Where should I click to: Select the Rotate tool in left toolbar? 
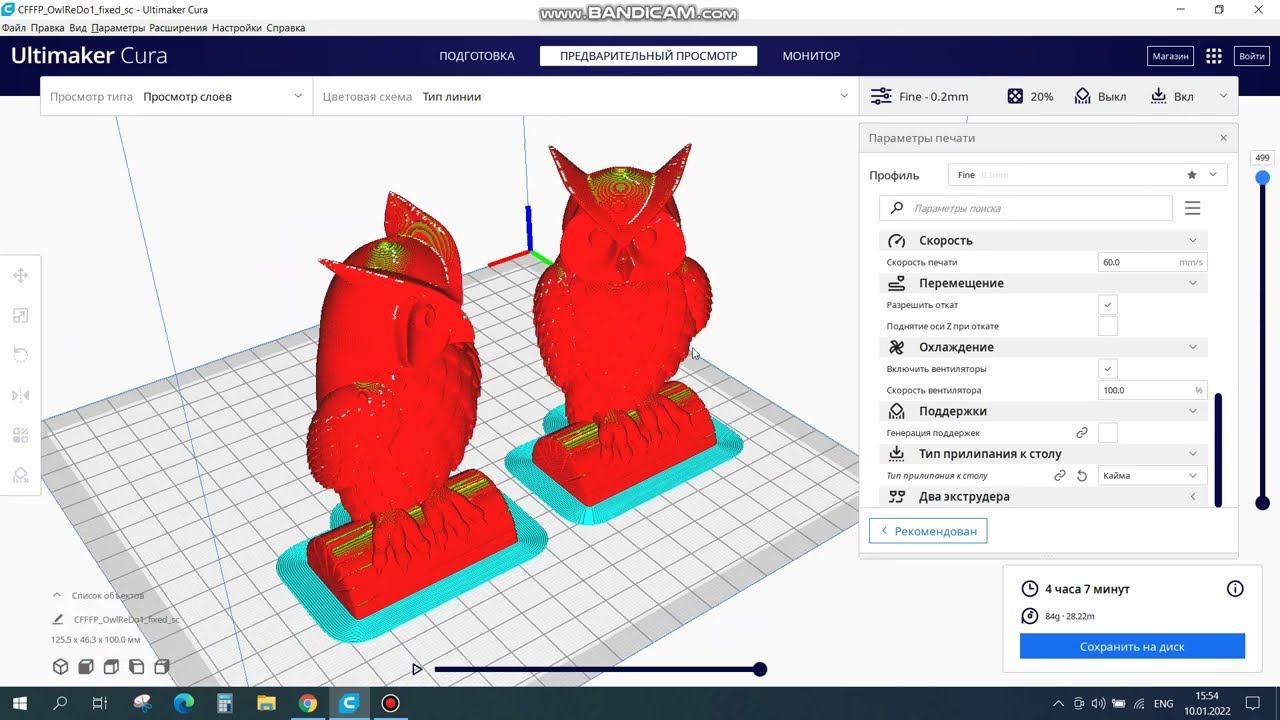point(20,355)
